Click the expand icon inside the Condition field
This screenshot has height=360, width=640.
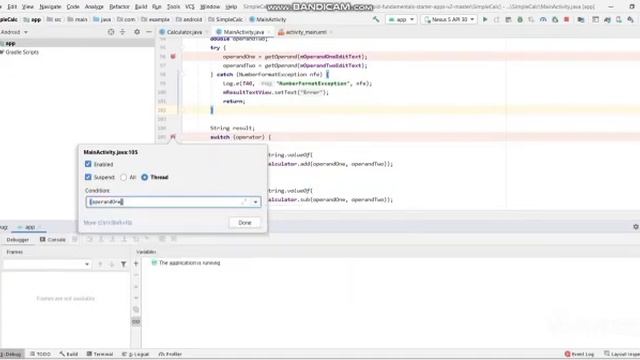pos(244,202)
